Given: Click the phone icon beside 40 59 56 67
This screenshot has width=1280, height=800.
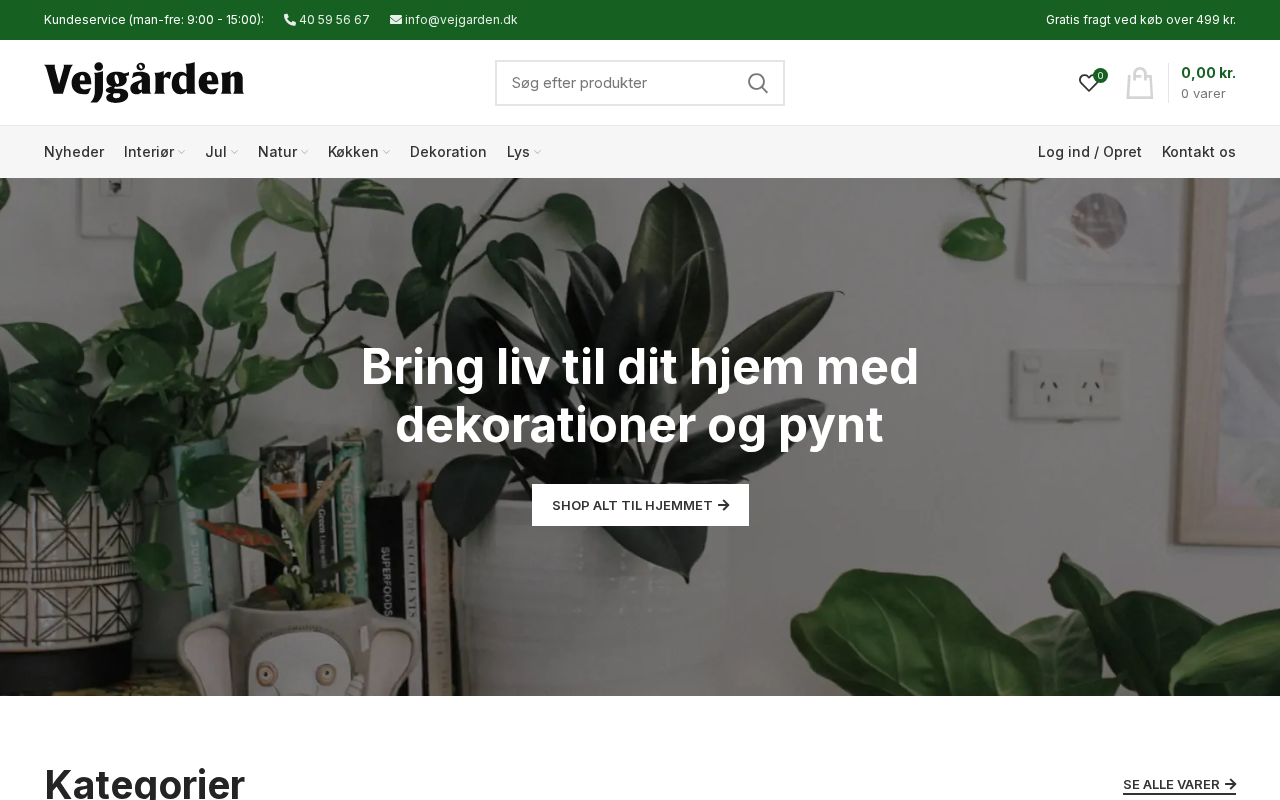Looking at the screenshot, I should click(x=290, y=20).
